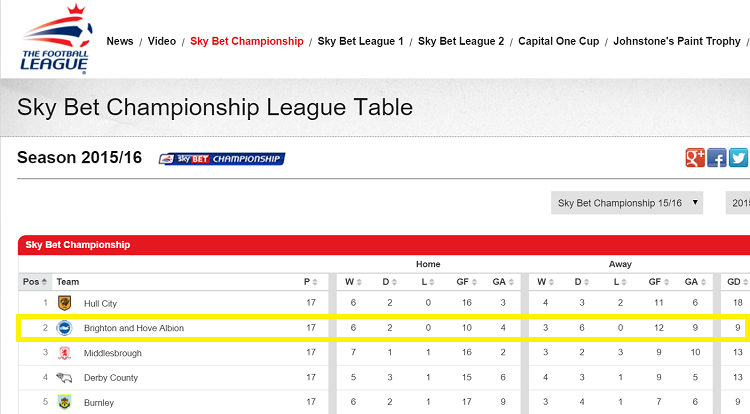Open the Sky Bet Championship 15/16 dropdown
The width and height of the screenshot is (750, 414).
[627, 203]
